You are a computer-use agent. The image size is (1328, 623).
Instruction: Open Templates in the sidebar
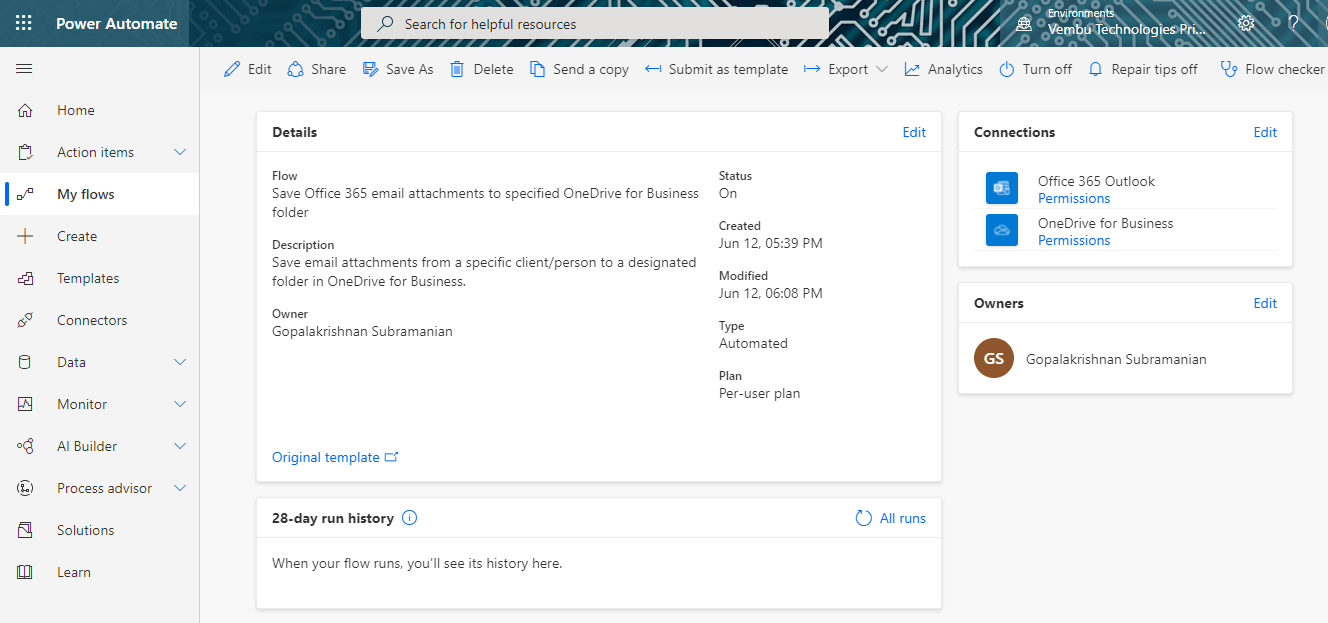coord(88,279)
